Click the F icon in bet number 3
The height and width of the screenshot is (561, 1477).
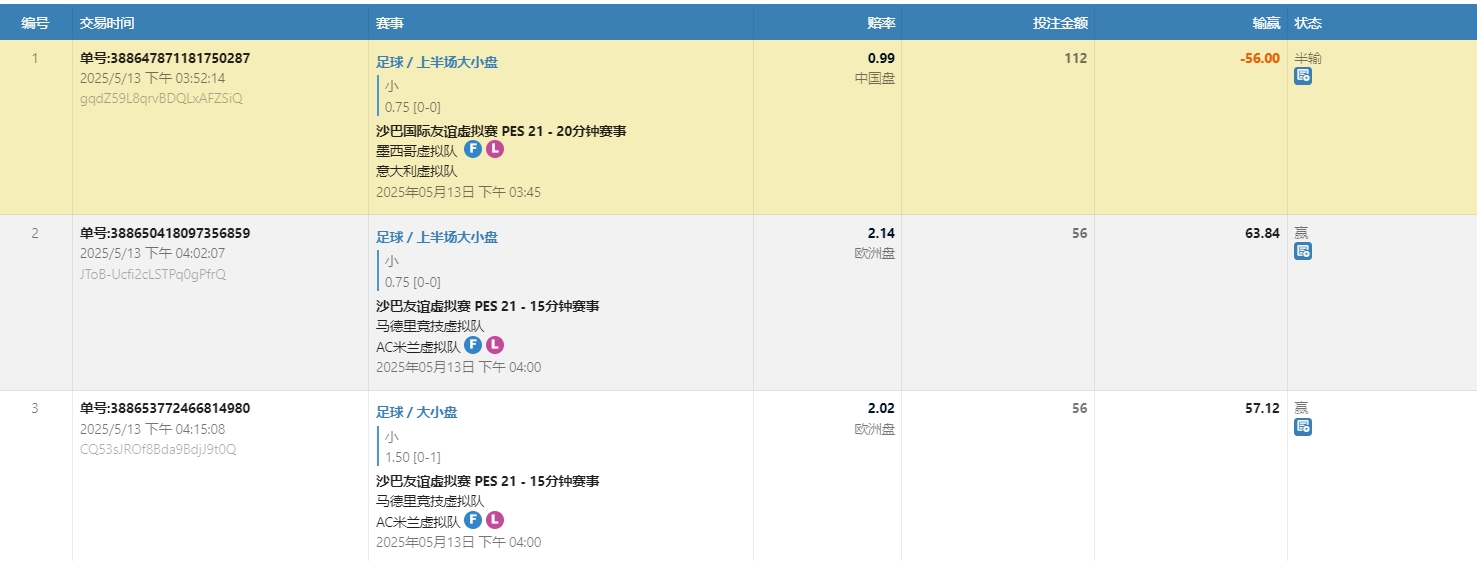click(x=473, y=520)
